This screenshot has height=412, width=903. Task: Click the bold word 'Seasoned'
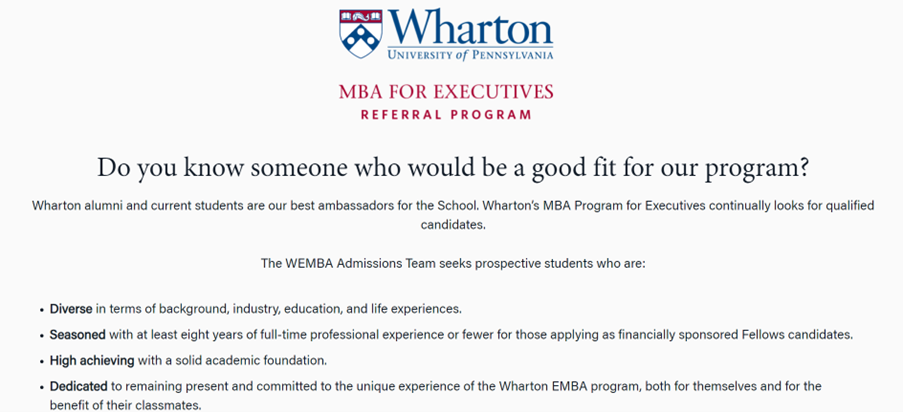(77, 334)
